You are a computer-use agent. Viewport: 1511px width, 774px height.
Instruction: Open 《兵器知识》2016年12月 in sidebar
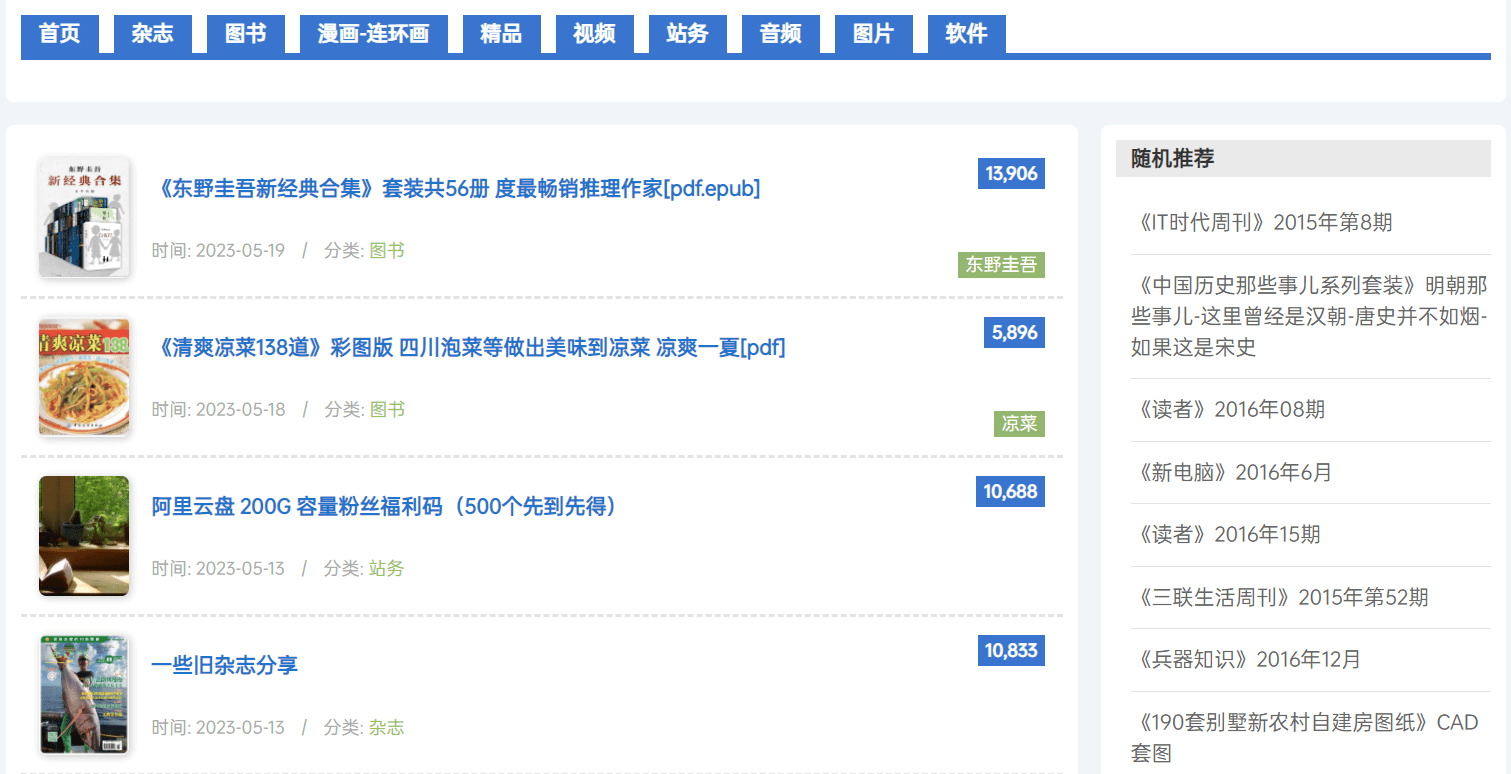[1250, 660]
